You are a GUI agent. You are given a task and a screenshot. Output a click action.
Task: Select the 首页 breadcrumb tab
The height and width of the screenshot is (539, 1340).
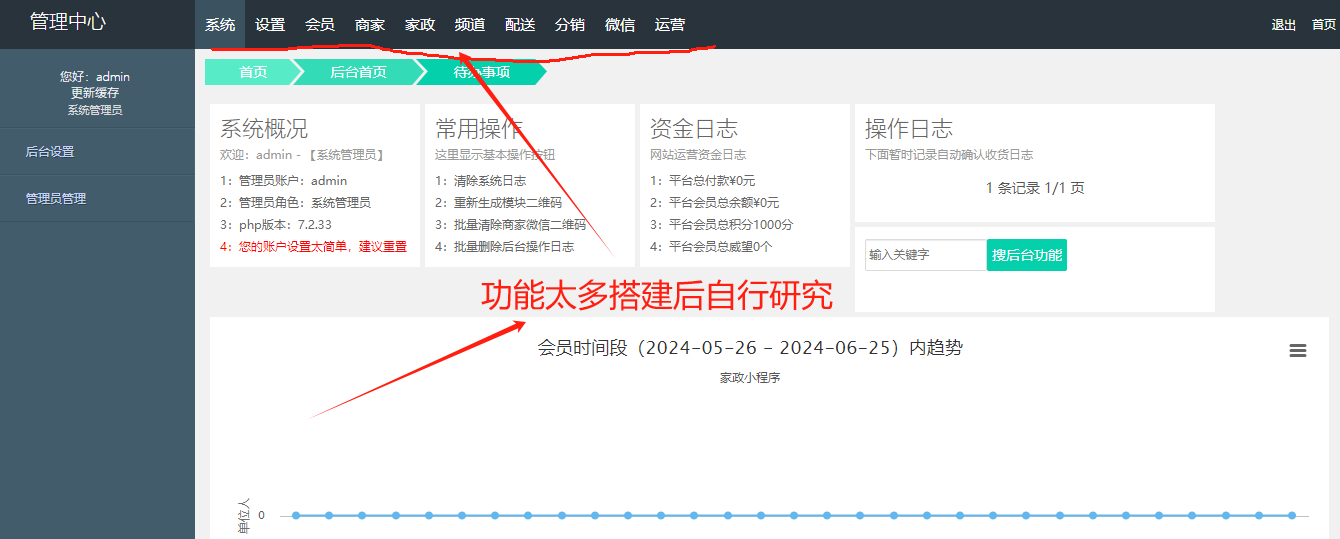pyautogui.click(x=252, y=72)
